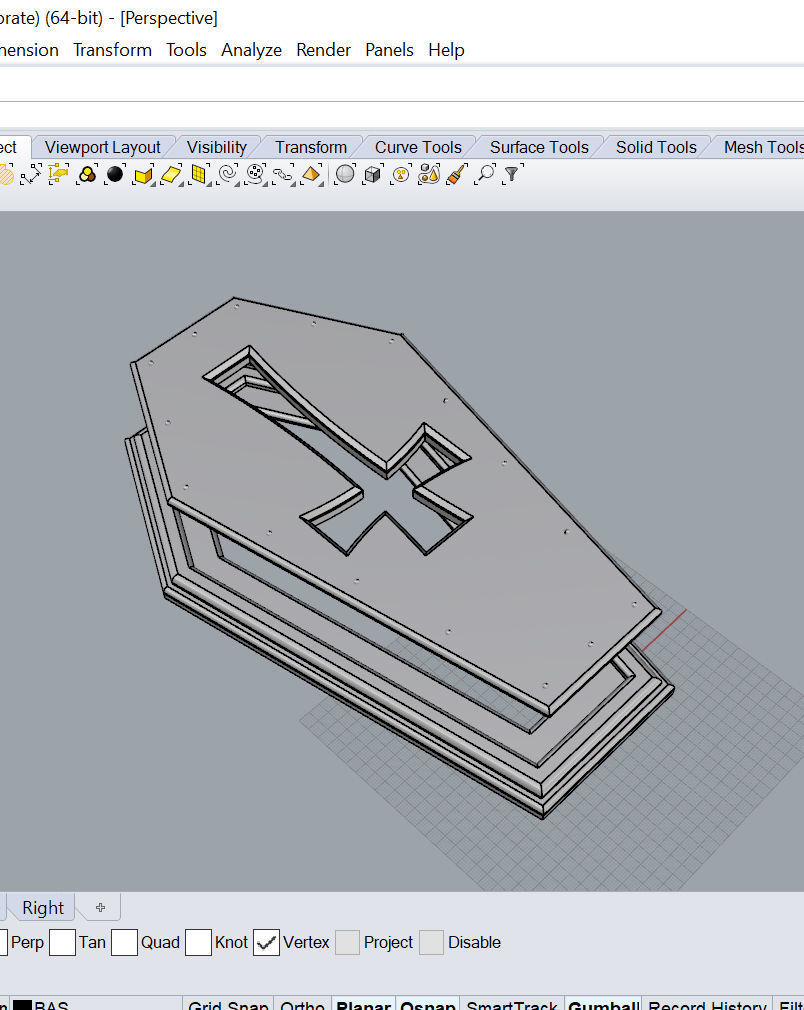
Task: Toggle Ortho mode in status bar
Action: (x=302, y=1004)
